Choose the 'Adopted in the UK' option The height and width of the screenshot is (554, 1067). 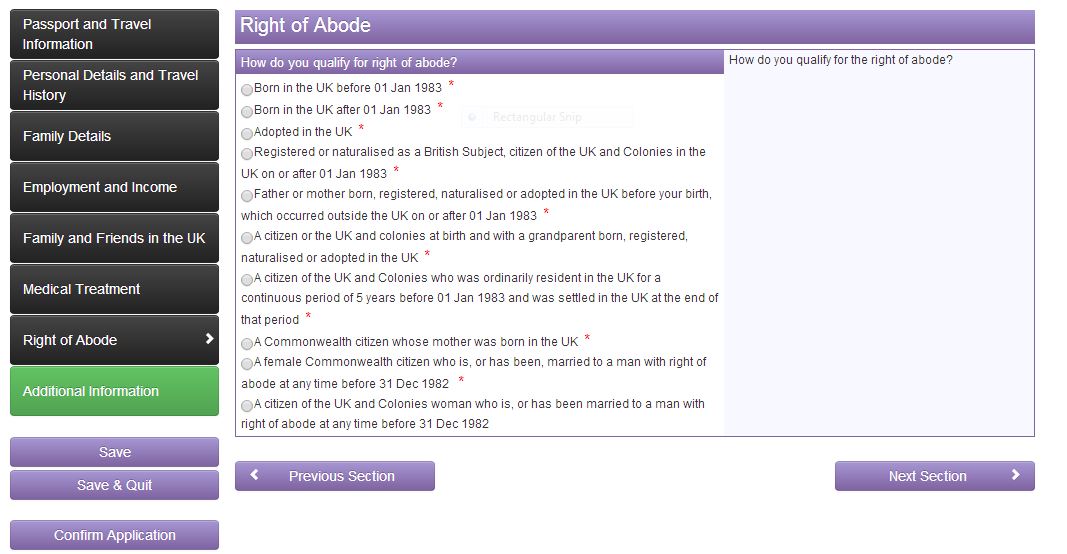pos(247,133)
